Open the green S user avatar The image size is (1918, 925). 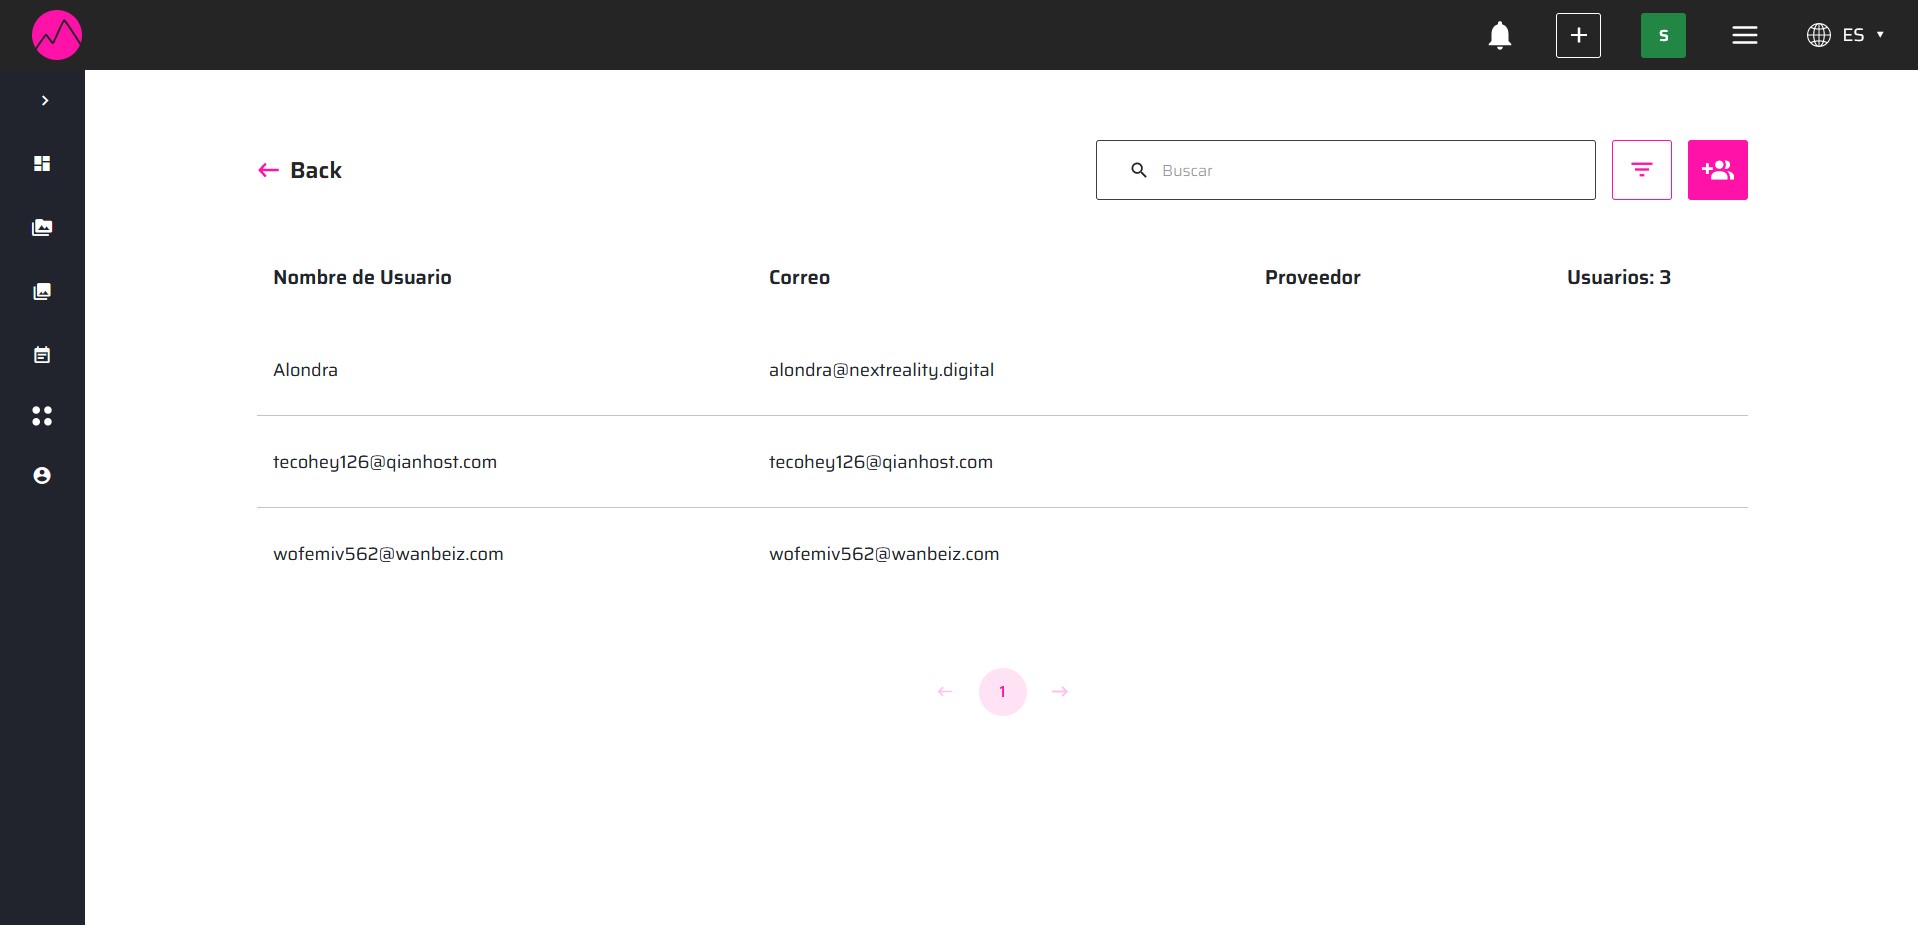coord(1663,35)
